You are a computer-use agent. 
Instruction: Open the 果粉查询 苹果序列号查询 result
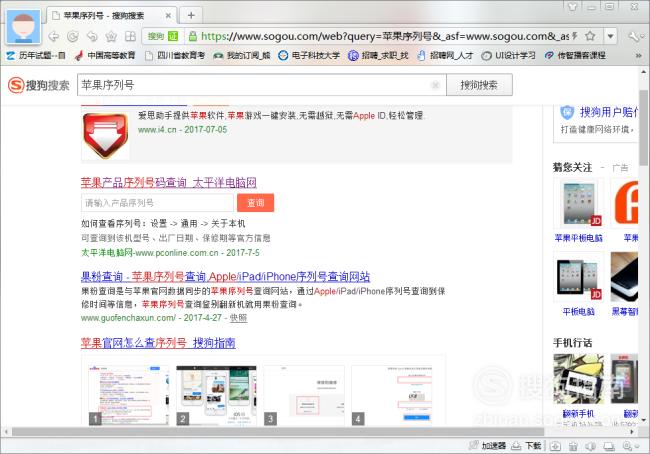[226, 277]
